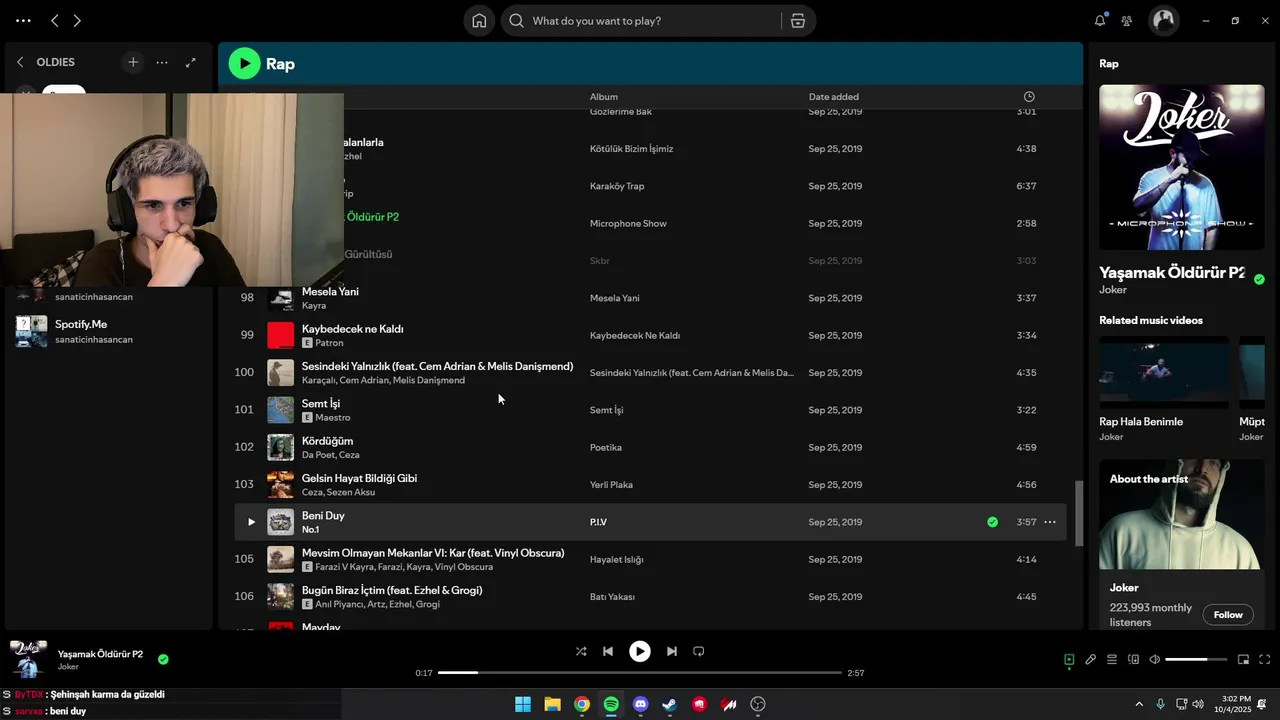Open Rap Hala Benimle music video
The height and width of the screenshot is (720, 1280).
pos(1164,372)
